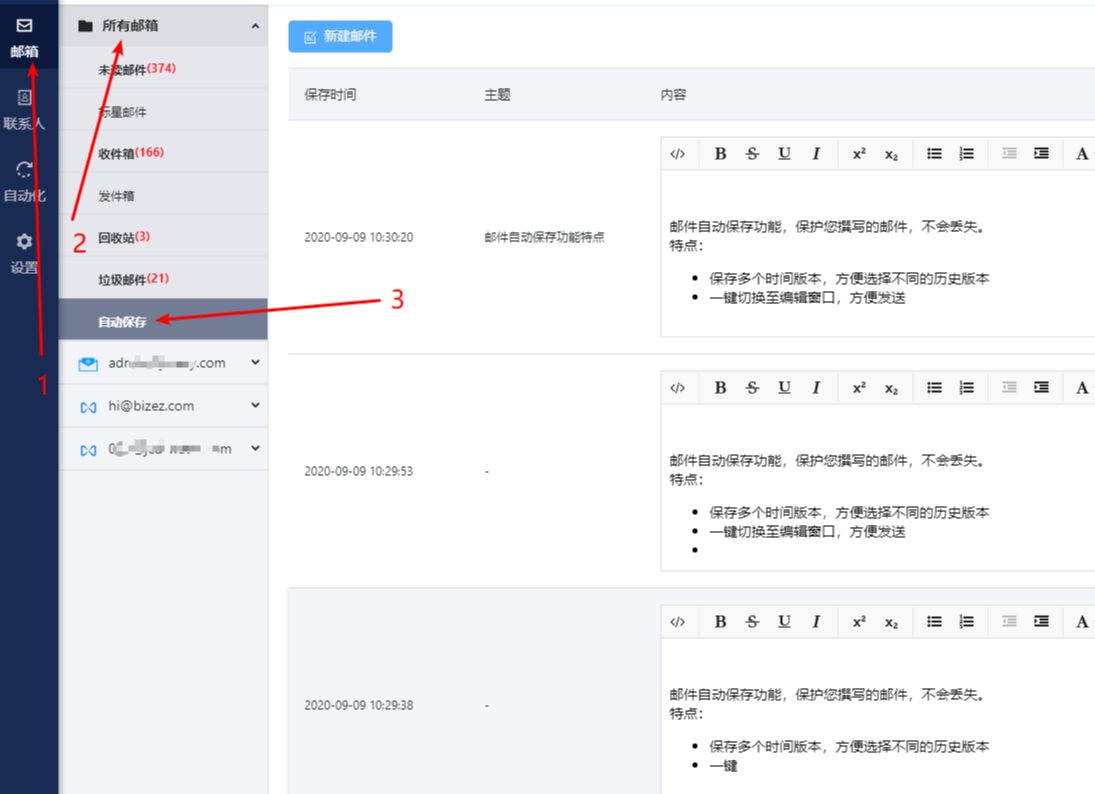Select the 自动保存 folder
The width and height of the screenshot is (1095, 794).
coord(122,322)
